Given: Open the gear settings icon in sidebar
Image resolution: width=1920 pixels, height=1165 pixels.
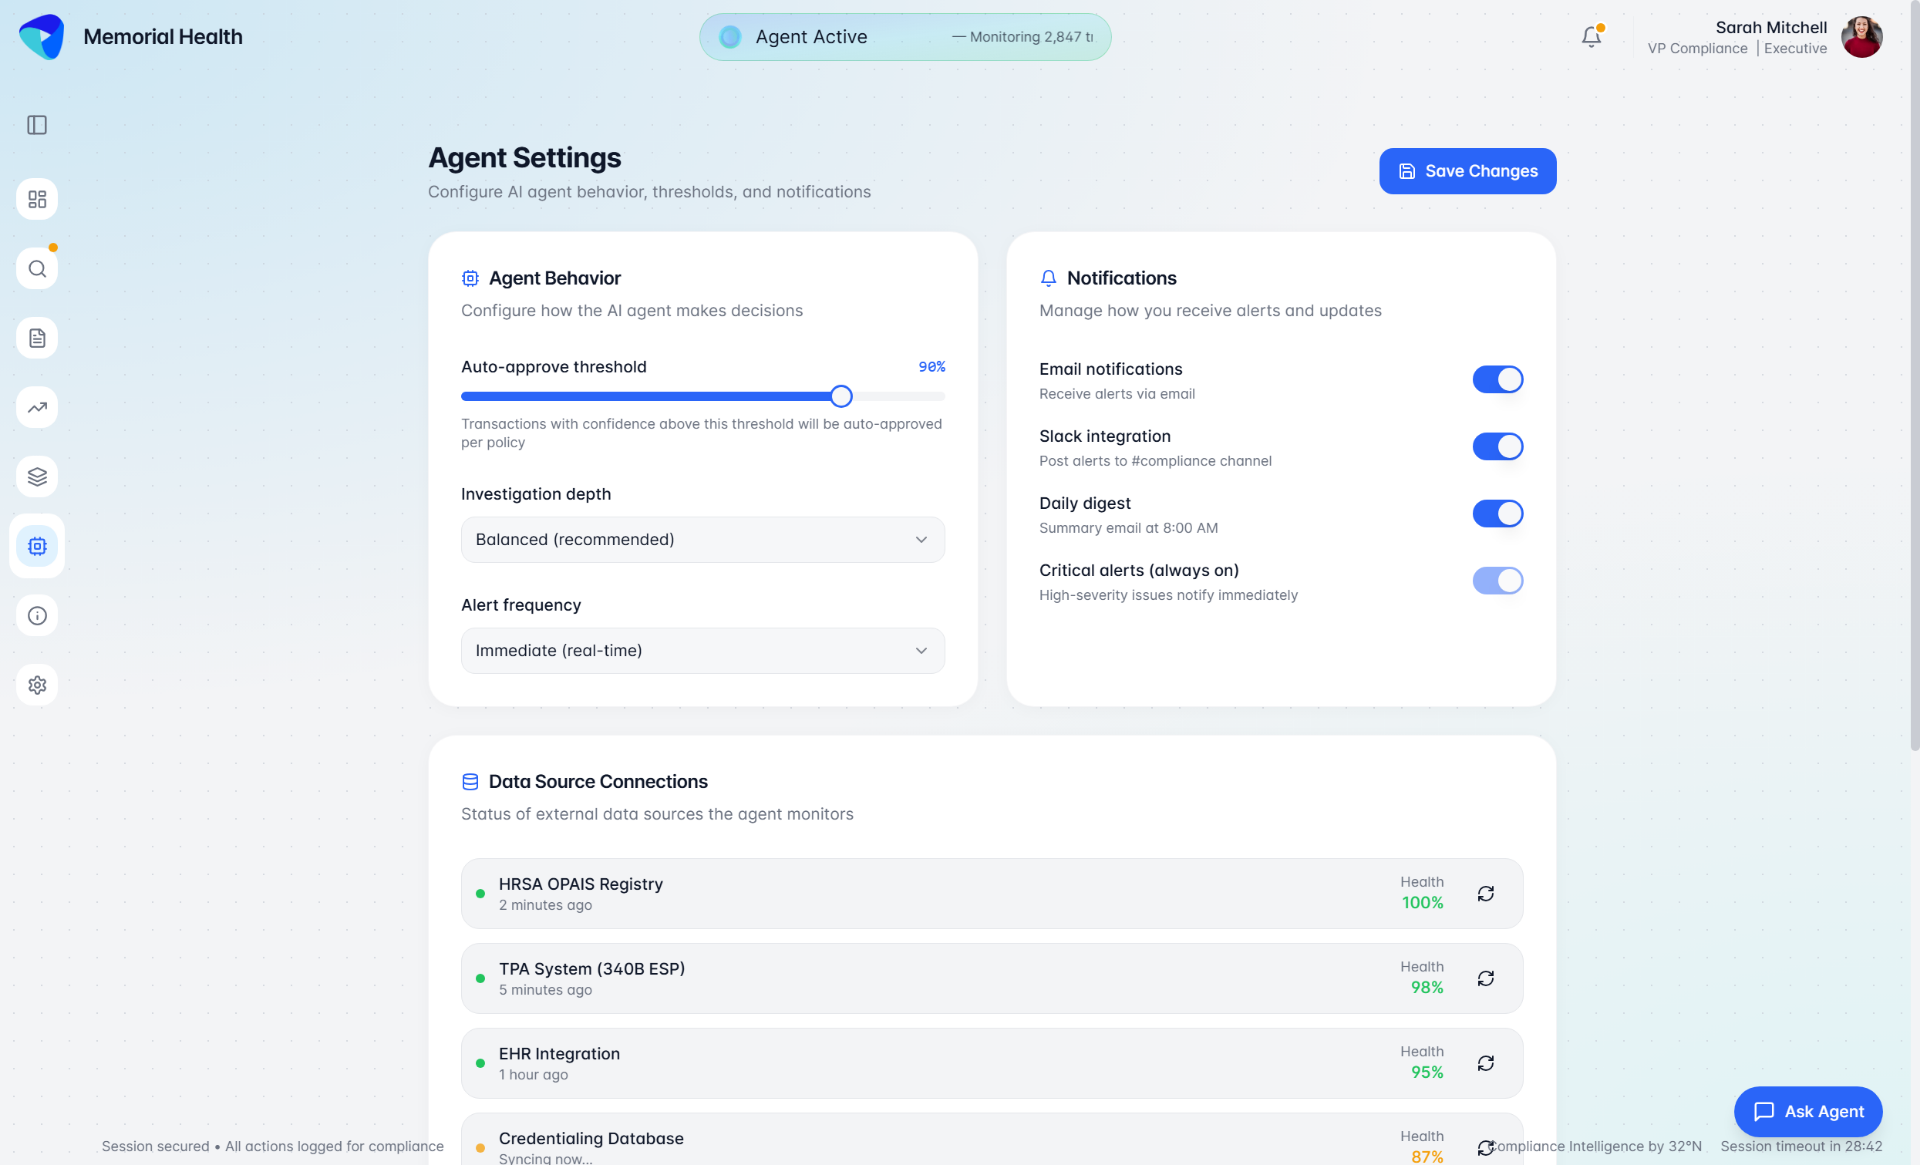Looking at the screenshot, I should tap(37, 685).
